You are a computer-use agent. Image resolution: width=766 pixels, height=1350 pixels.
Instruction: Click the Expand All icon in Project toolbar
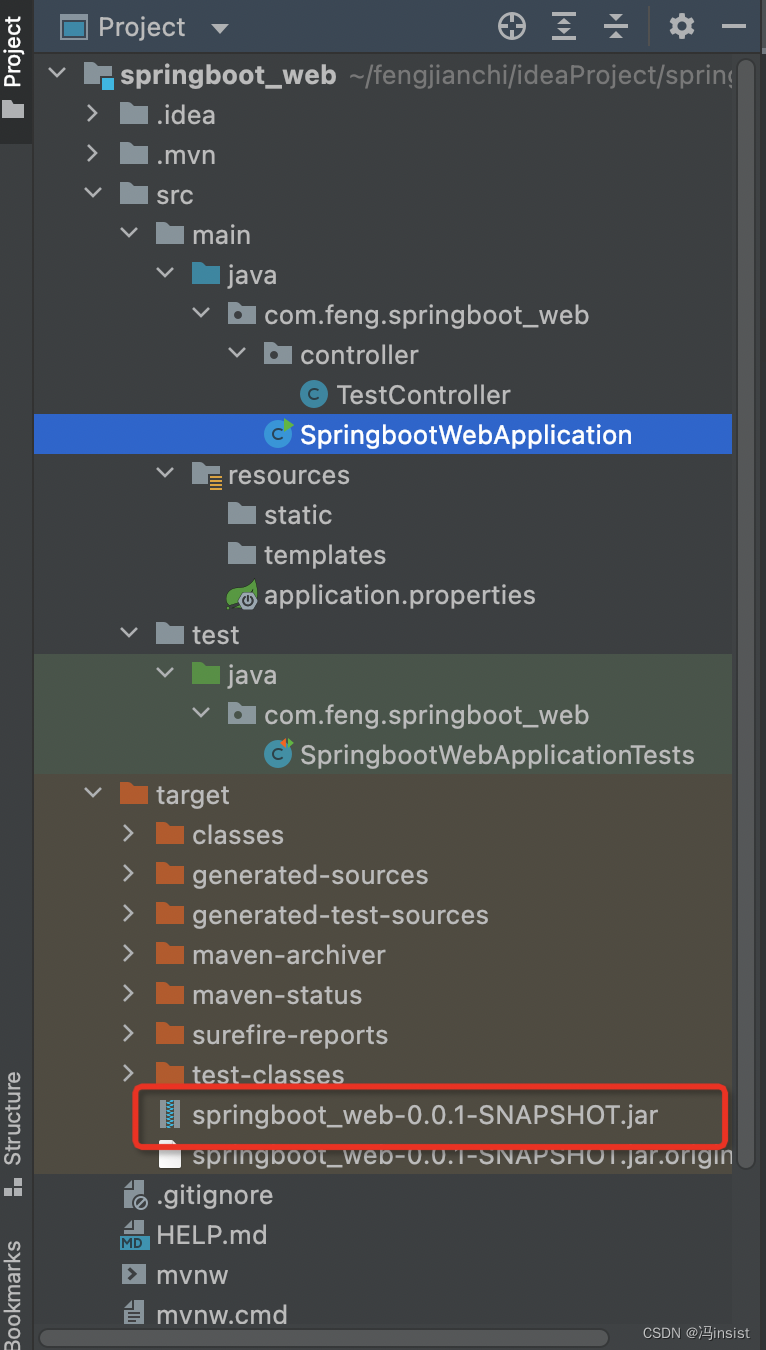(563, 27)
